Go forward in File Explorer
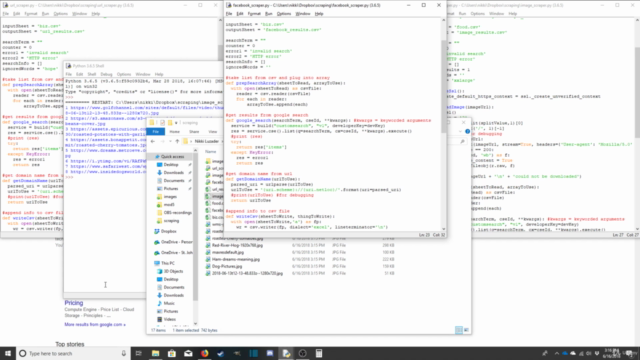The image size is (640, 360). pyautogui.click(x=162, y=141)
